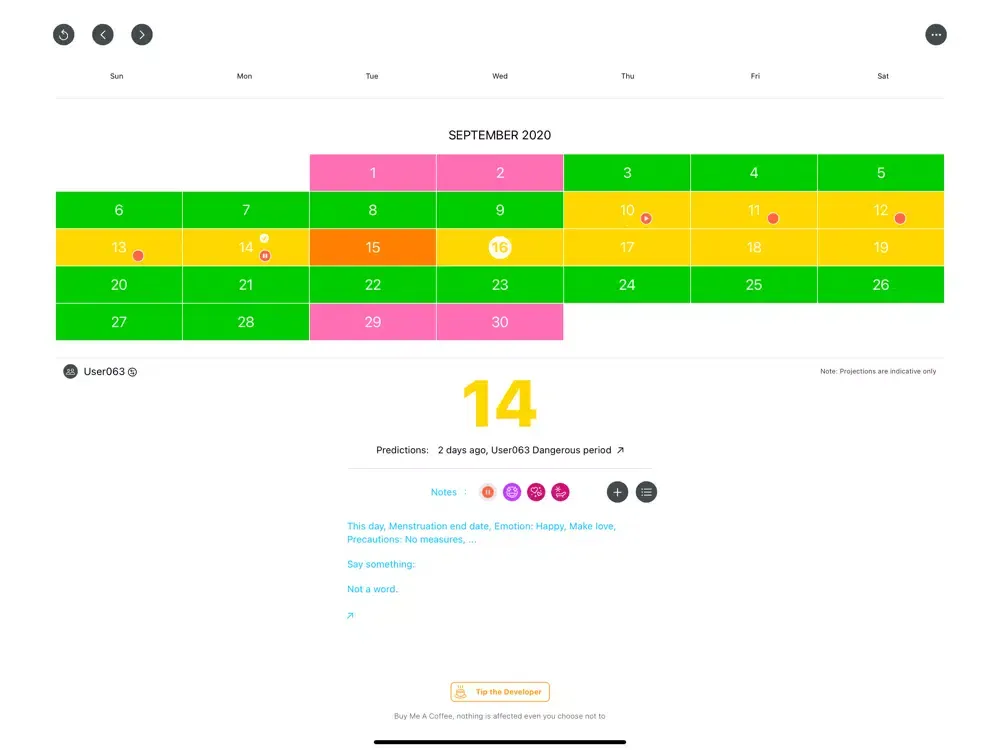The image size is (1000, 750).
Task: Select green date 25
Action: 754,284
